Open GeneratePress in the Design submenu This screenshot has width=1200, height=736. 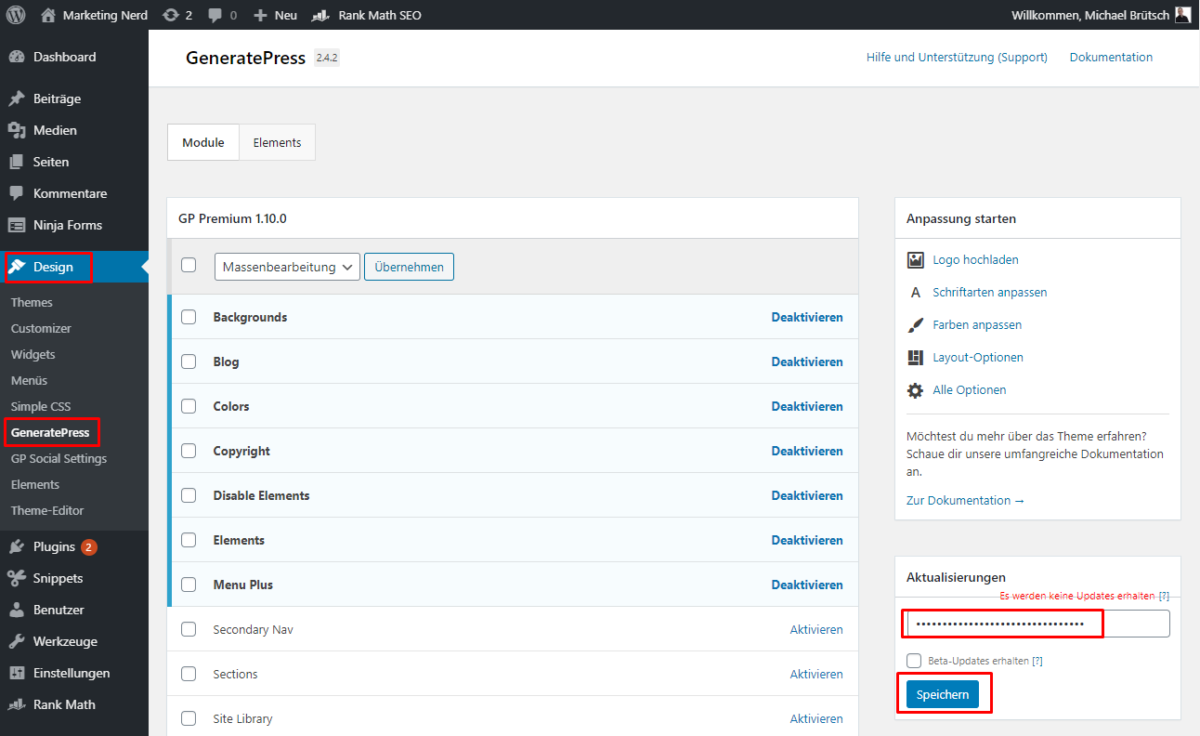tap(50, 433)
